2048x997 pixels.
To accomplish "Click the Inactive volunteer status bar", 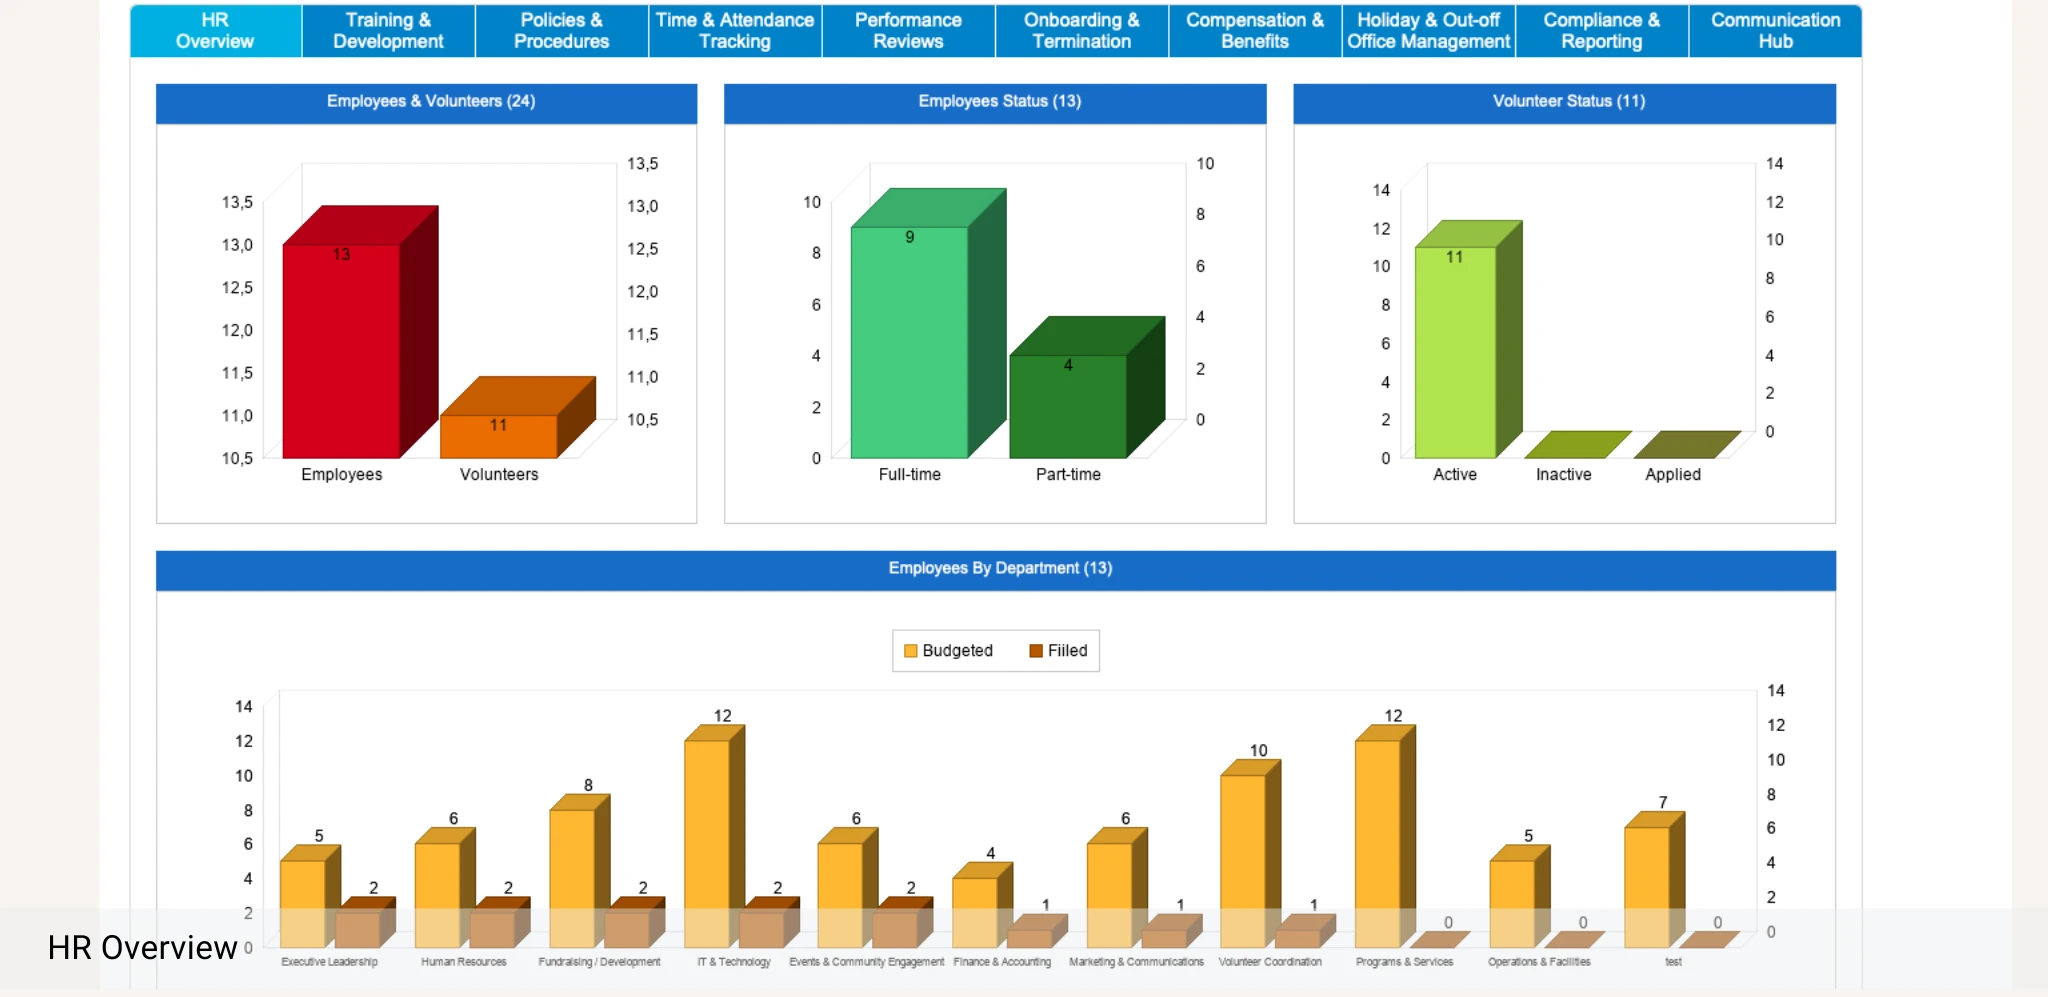I will pyautogui.click(x=1577, y=444).
